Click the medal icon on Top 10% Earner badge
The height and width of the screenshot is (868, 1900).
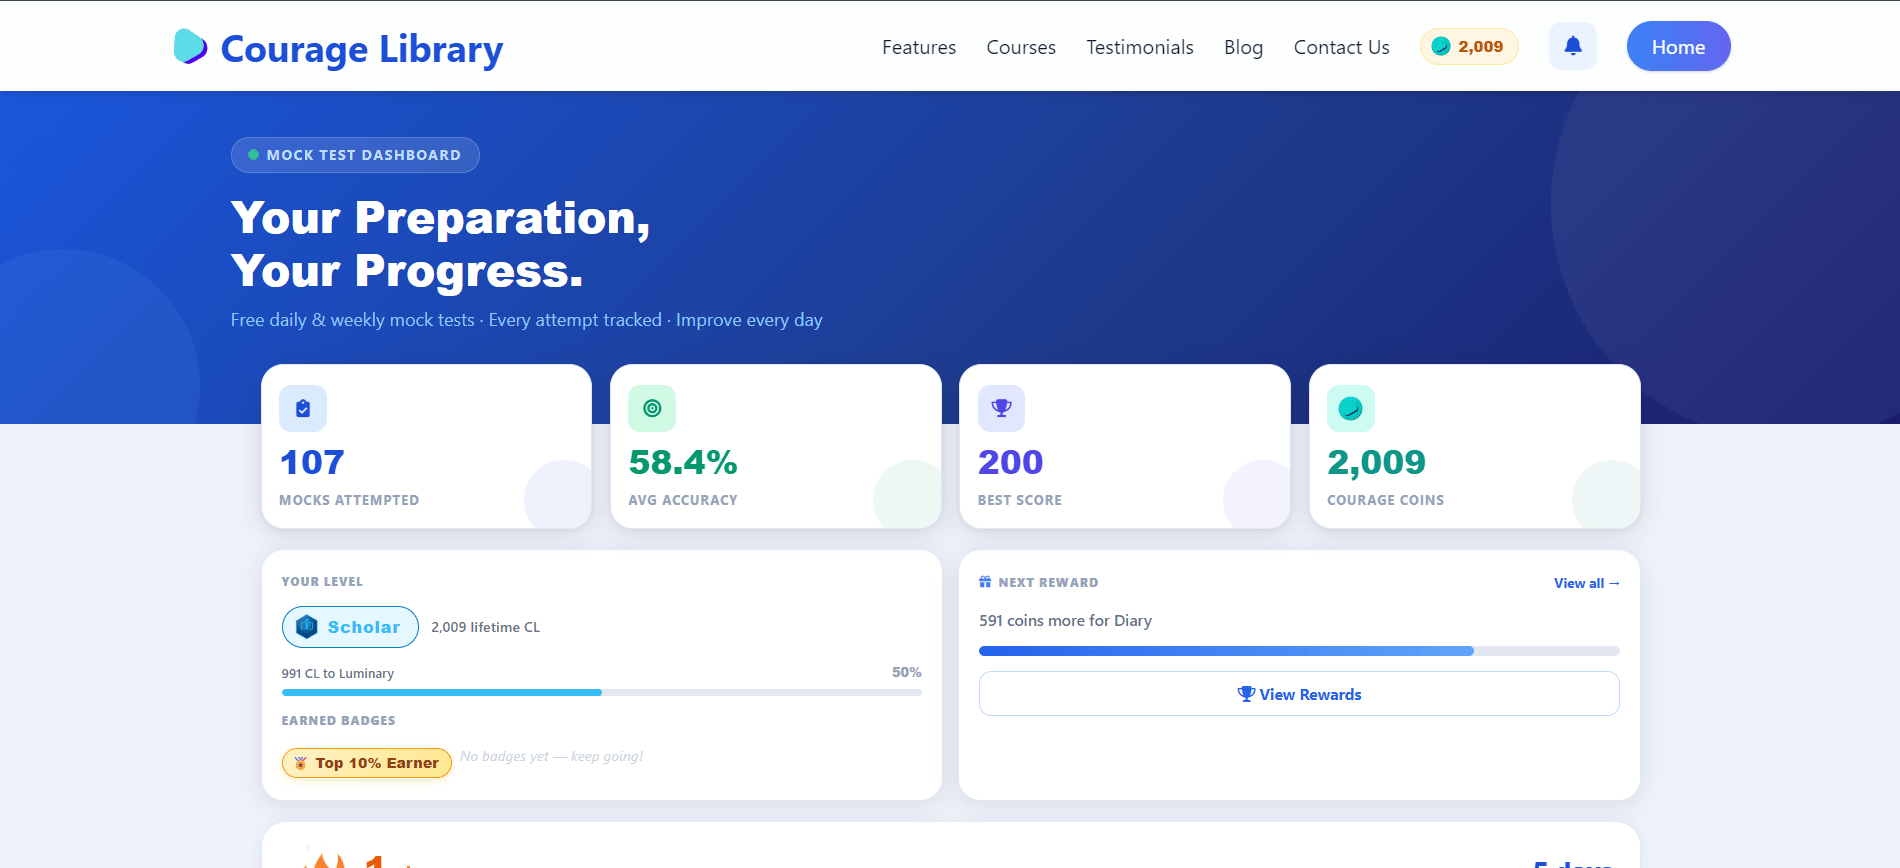pyautogui.click(x=300, y=763)
